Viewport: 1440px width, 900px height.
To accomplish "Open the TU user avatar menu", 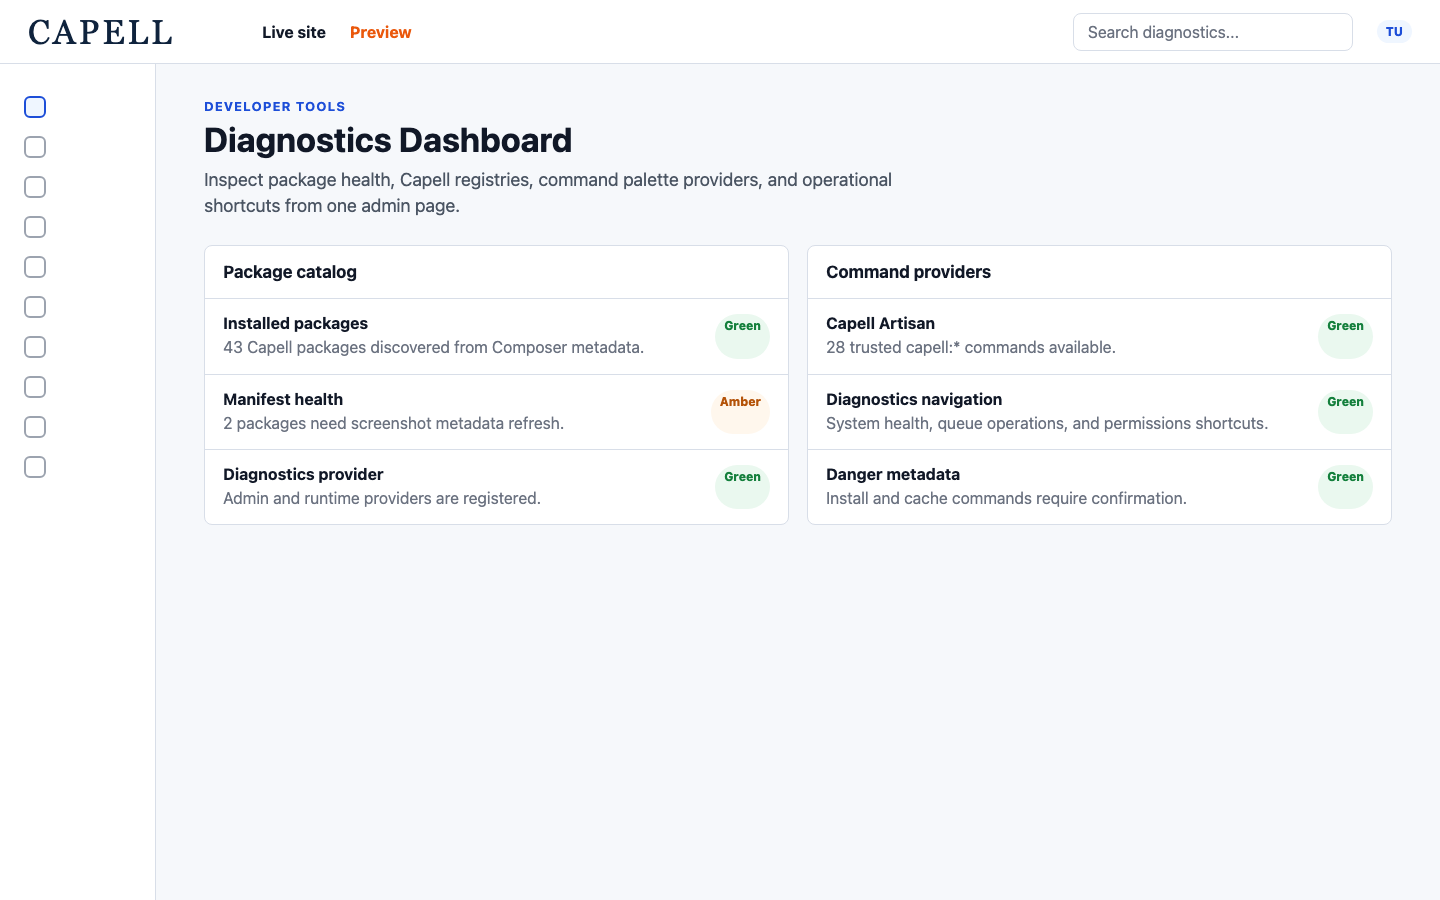I will click(1394, 32).
